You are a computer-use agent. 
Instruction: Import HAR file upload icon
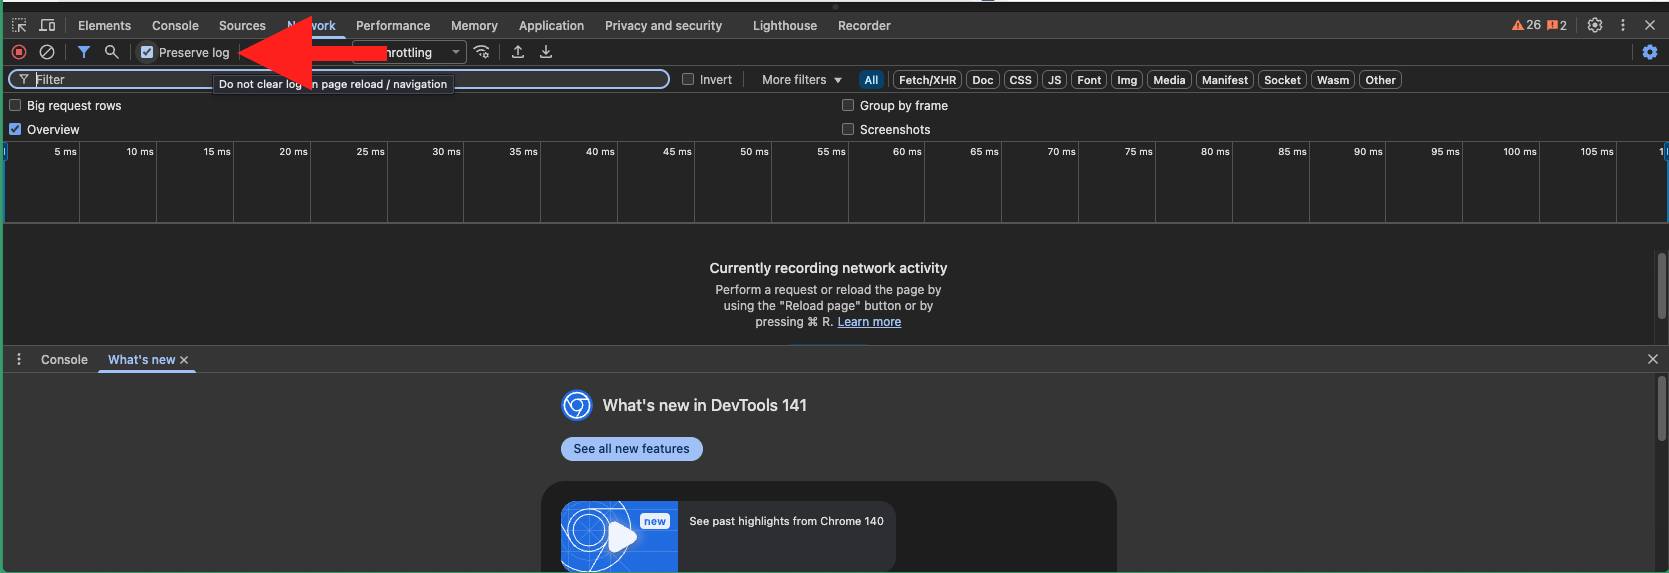point(518,52)
